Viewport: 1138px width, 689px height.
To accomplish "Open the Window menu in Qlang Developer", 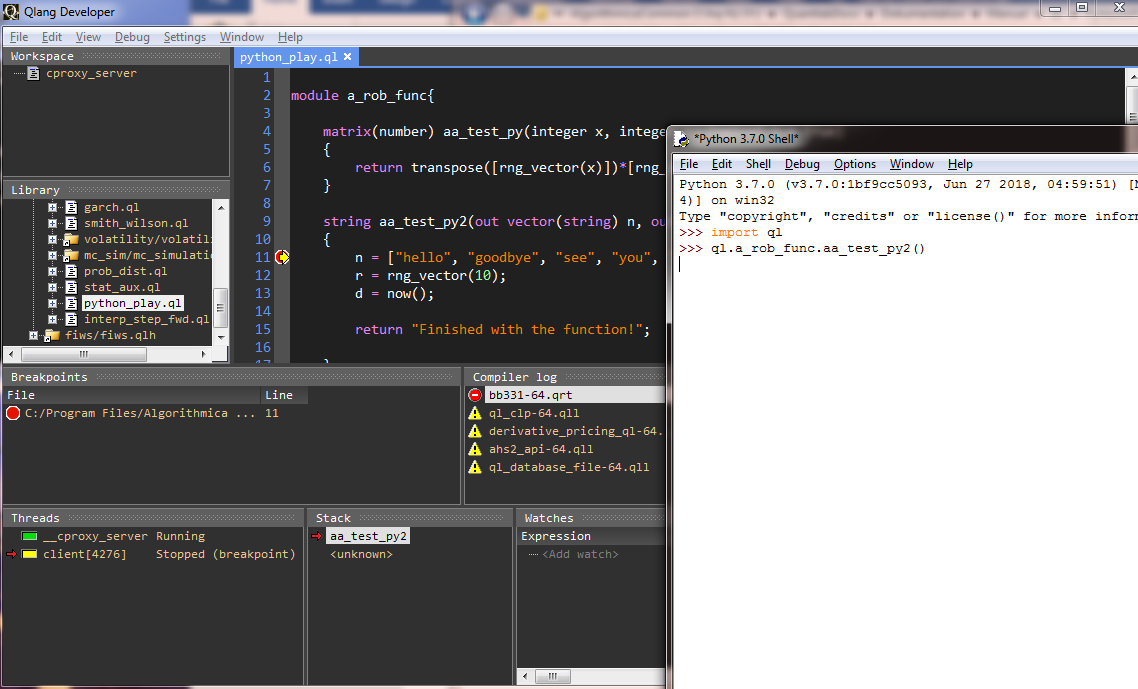I will tap(242, 37).
